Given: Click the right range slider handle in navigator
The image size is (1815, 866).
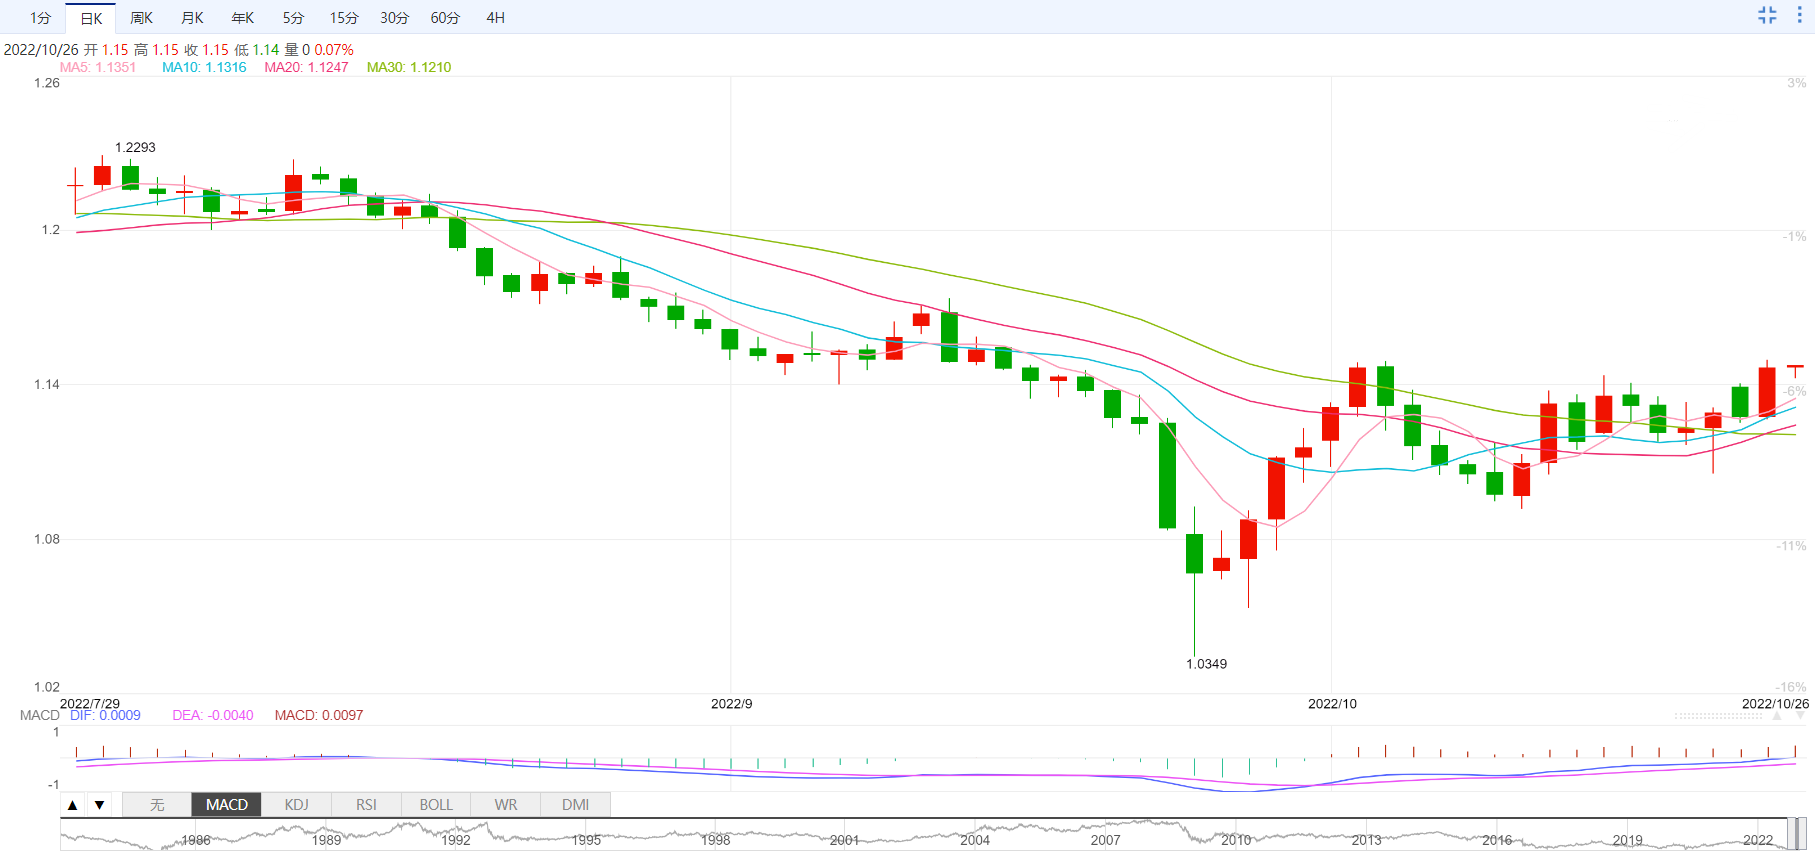Looking at the screenshot, I should pyautogui.click(x=1802, y=834).
